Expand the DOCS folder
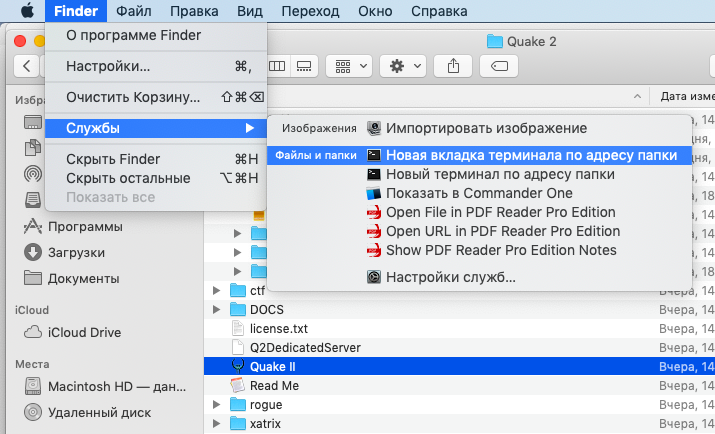Screen dimensions: 715x434 point(217,310)
